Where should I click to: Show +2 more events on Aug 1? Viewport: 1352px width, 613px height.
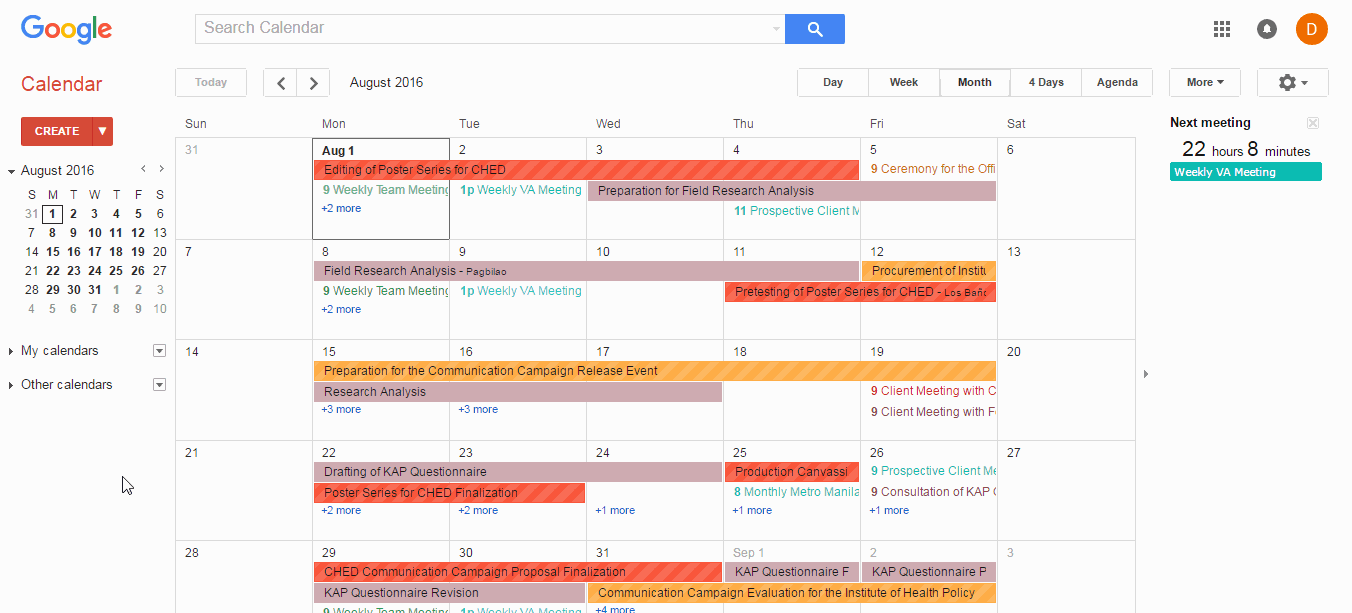(341, 209)
